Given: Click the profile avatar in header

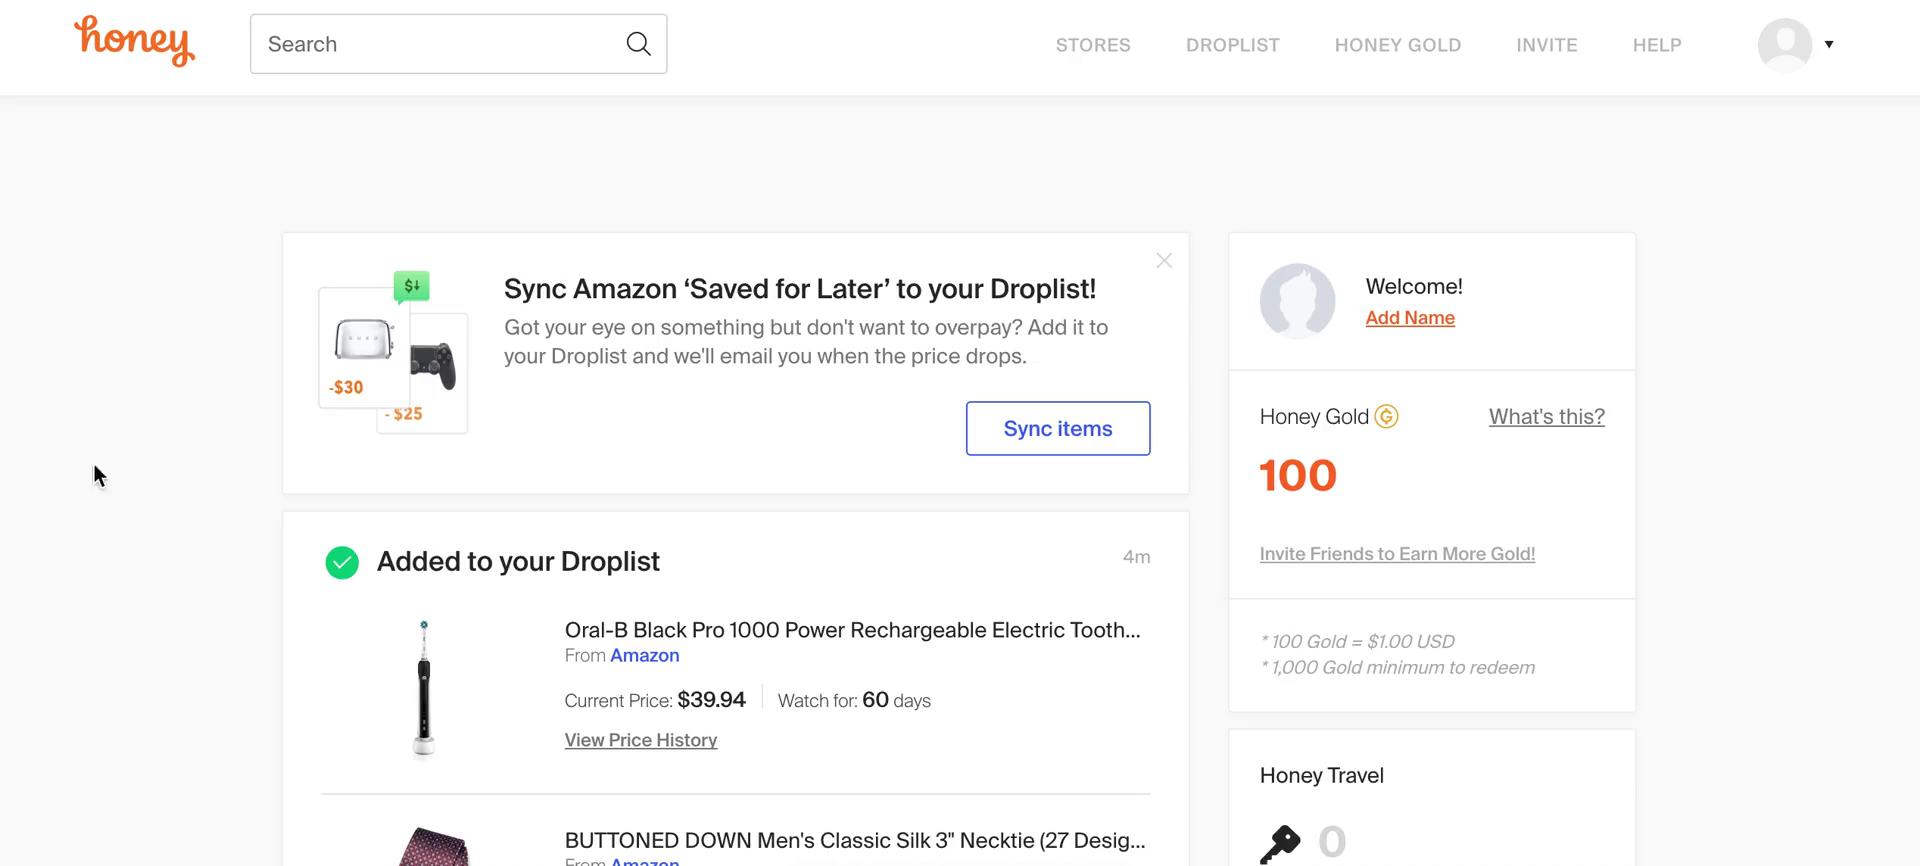Looking at the screenshot, I should point(1785,45).
